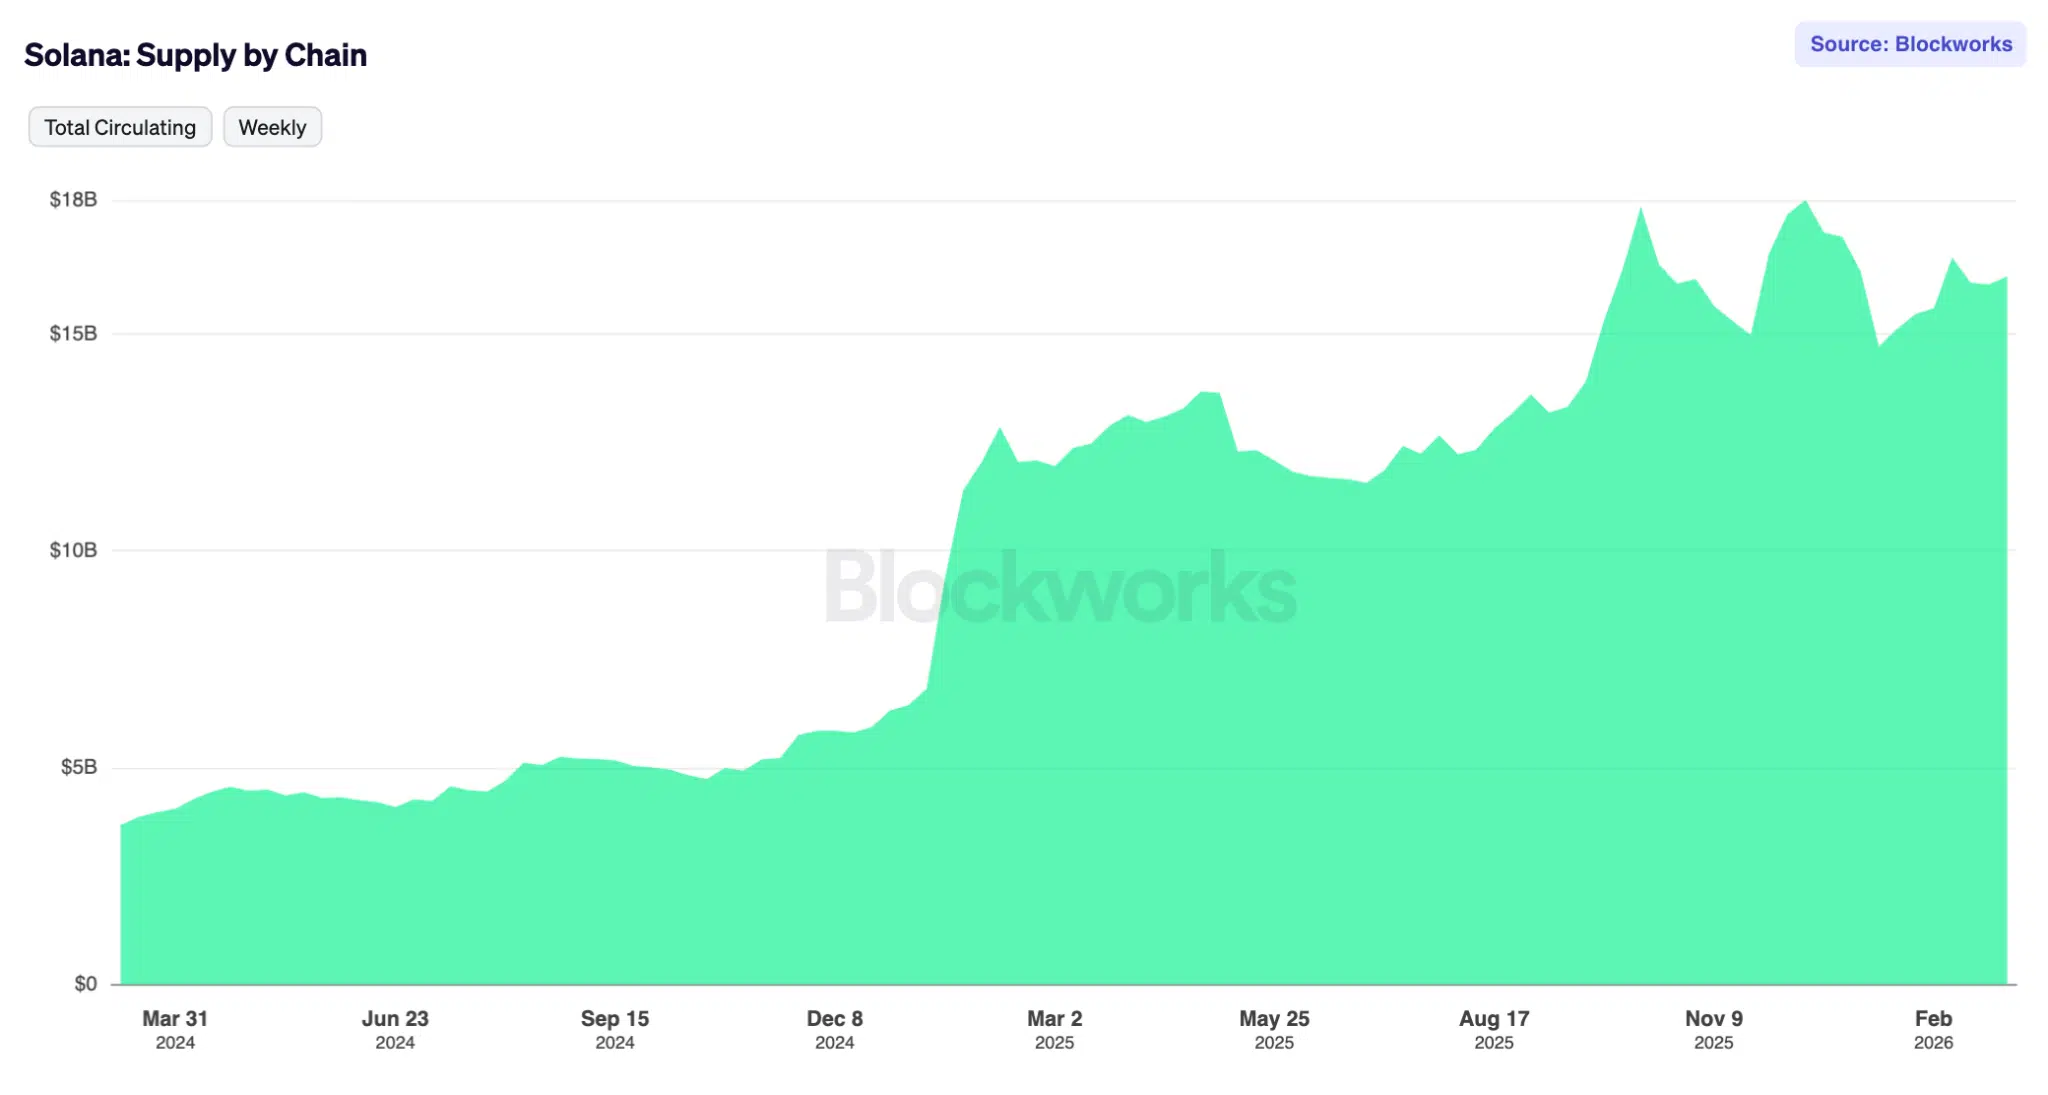Select the Jun 23 2024 axis label
Screen dimensions: 2048x1095
point(396,1029)
